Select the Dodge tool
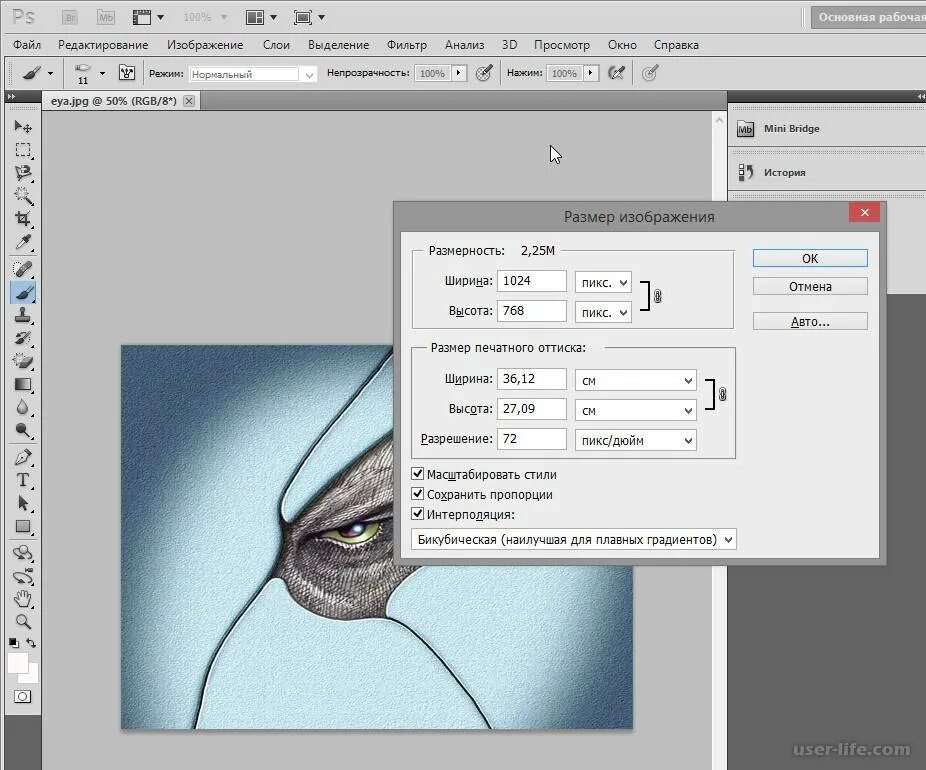This screenshot has width=926, height=770. (23, 430)
